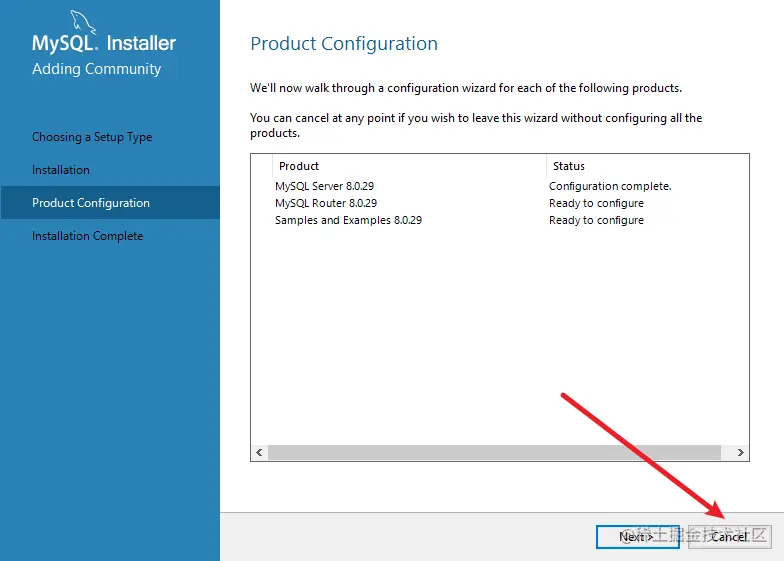Click the MySQL dolphin logo
The image size is (784, 561).
point(82,22)
